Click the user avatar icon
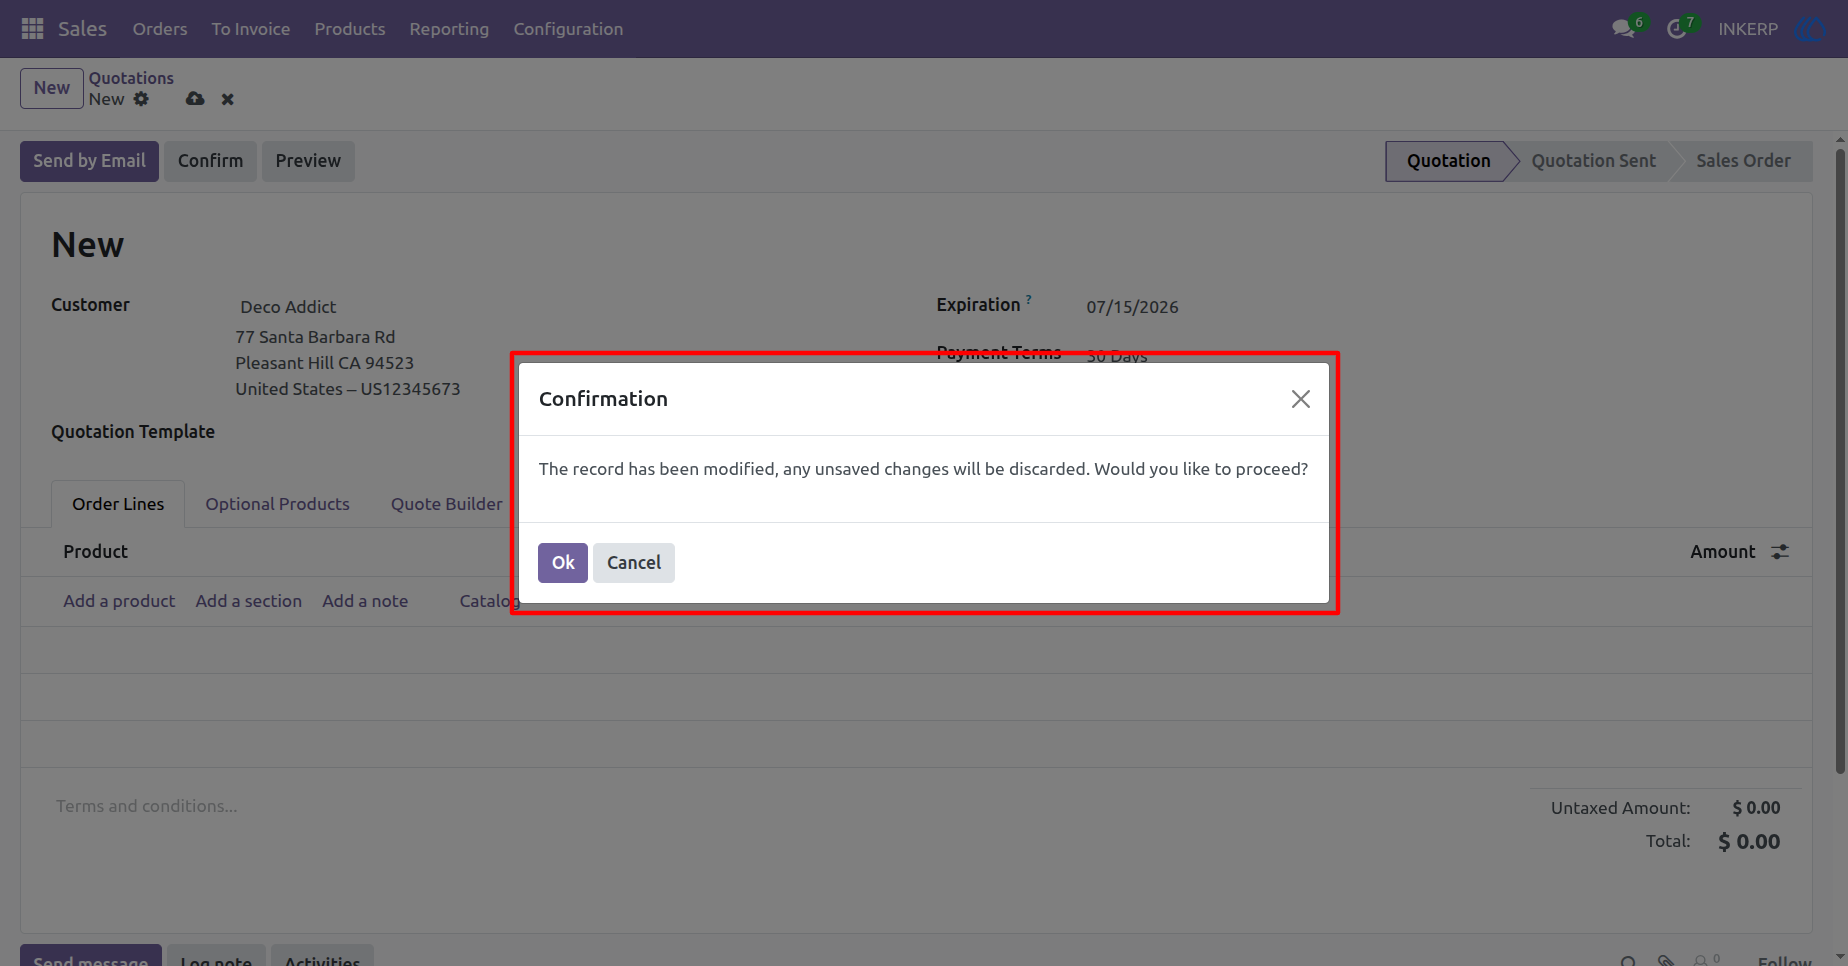 pos(1811,29)
